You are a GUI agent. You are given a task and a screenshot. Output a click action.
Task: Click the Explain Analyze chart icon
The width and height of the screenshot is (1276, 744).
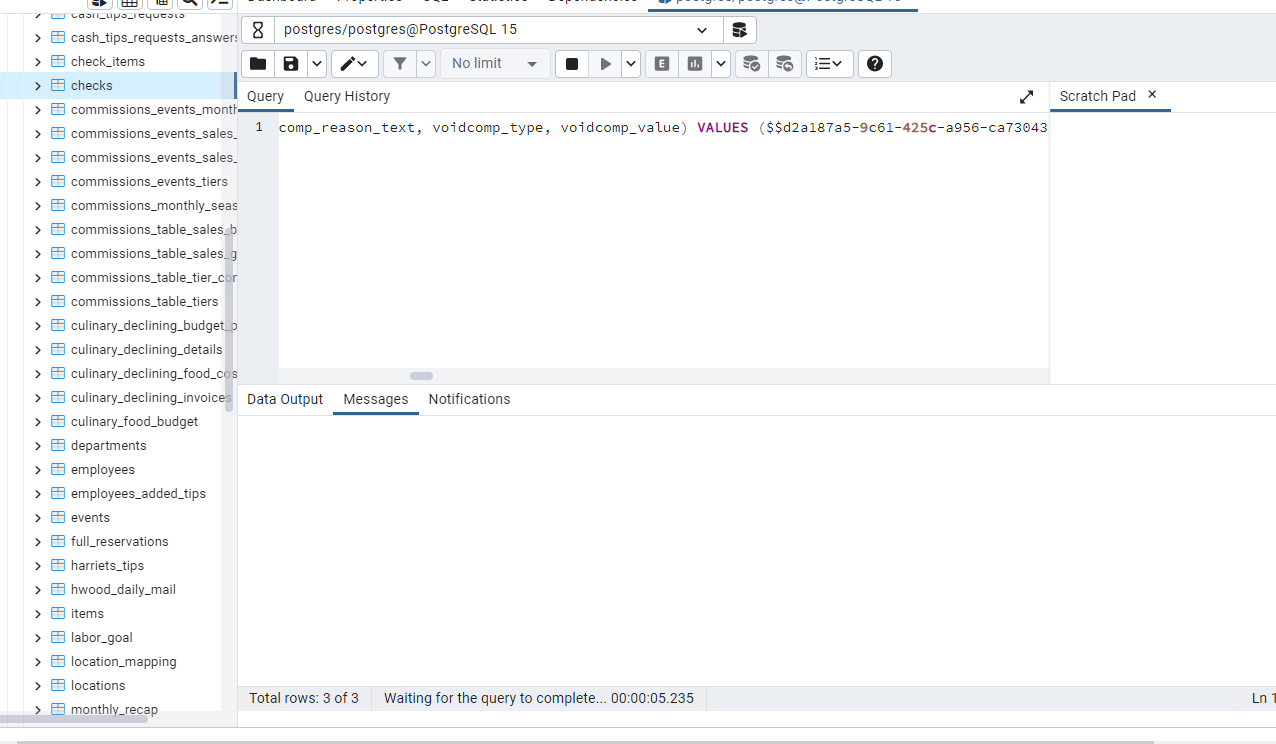click(x=695, y=64)
